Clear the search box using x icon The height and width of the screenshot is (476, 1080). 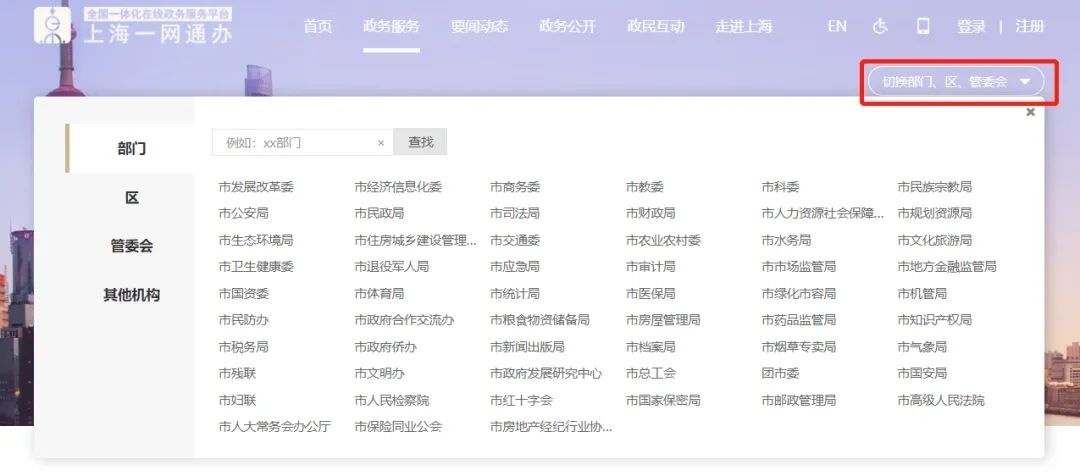[x=381, y=143]
